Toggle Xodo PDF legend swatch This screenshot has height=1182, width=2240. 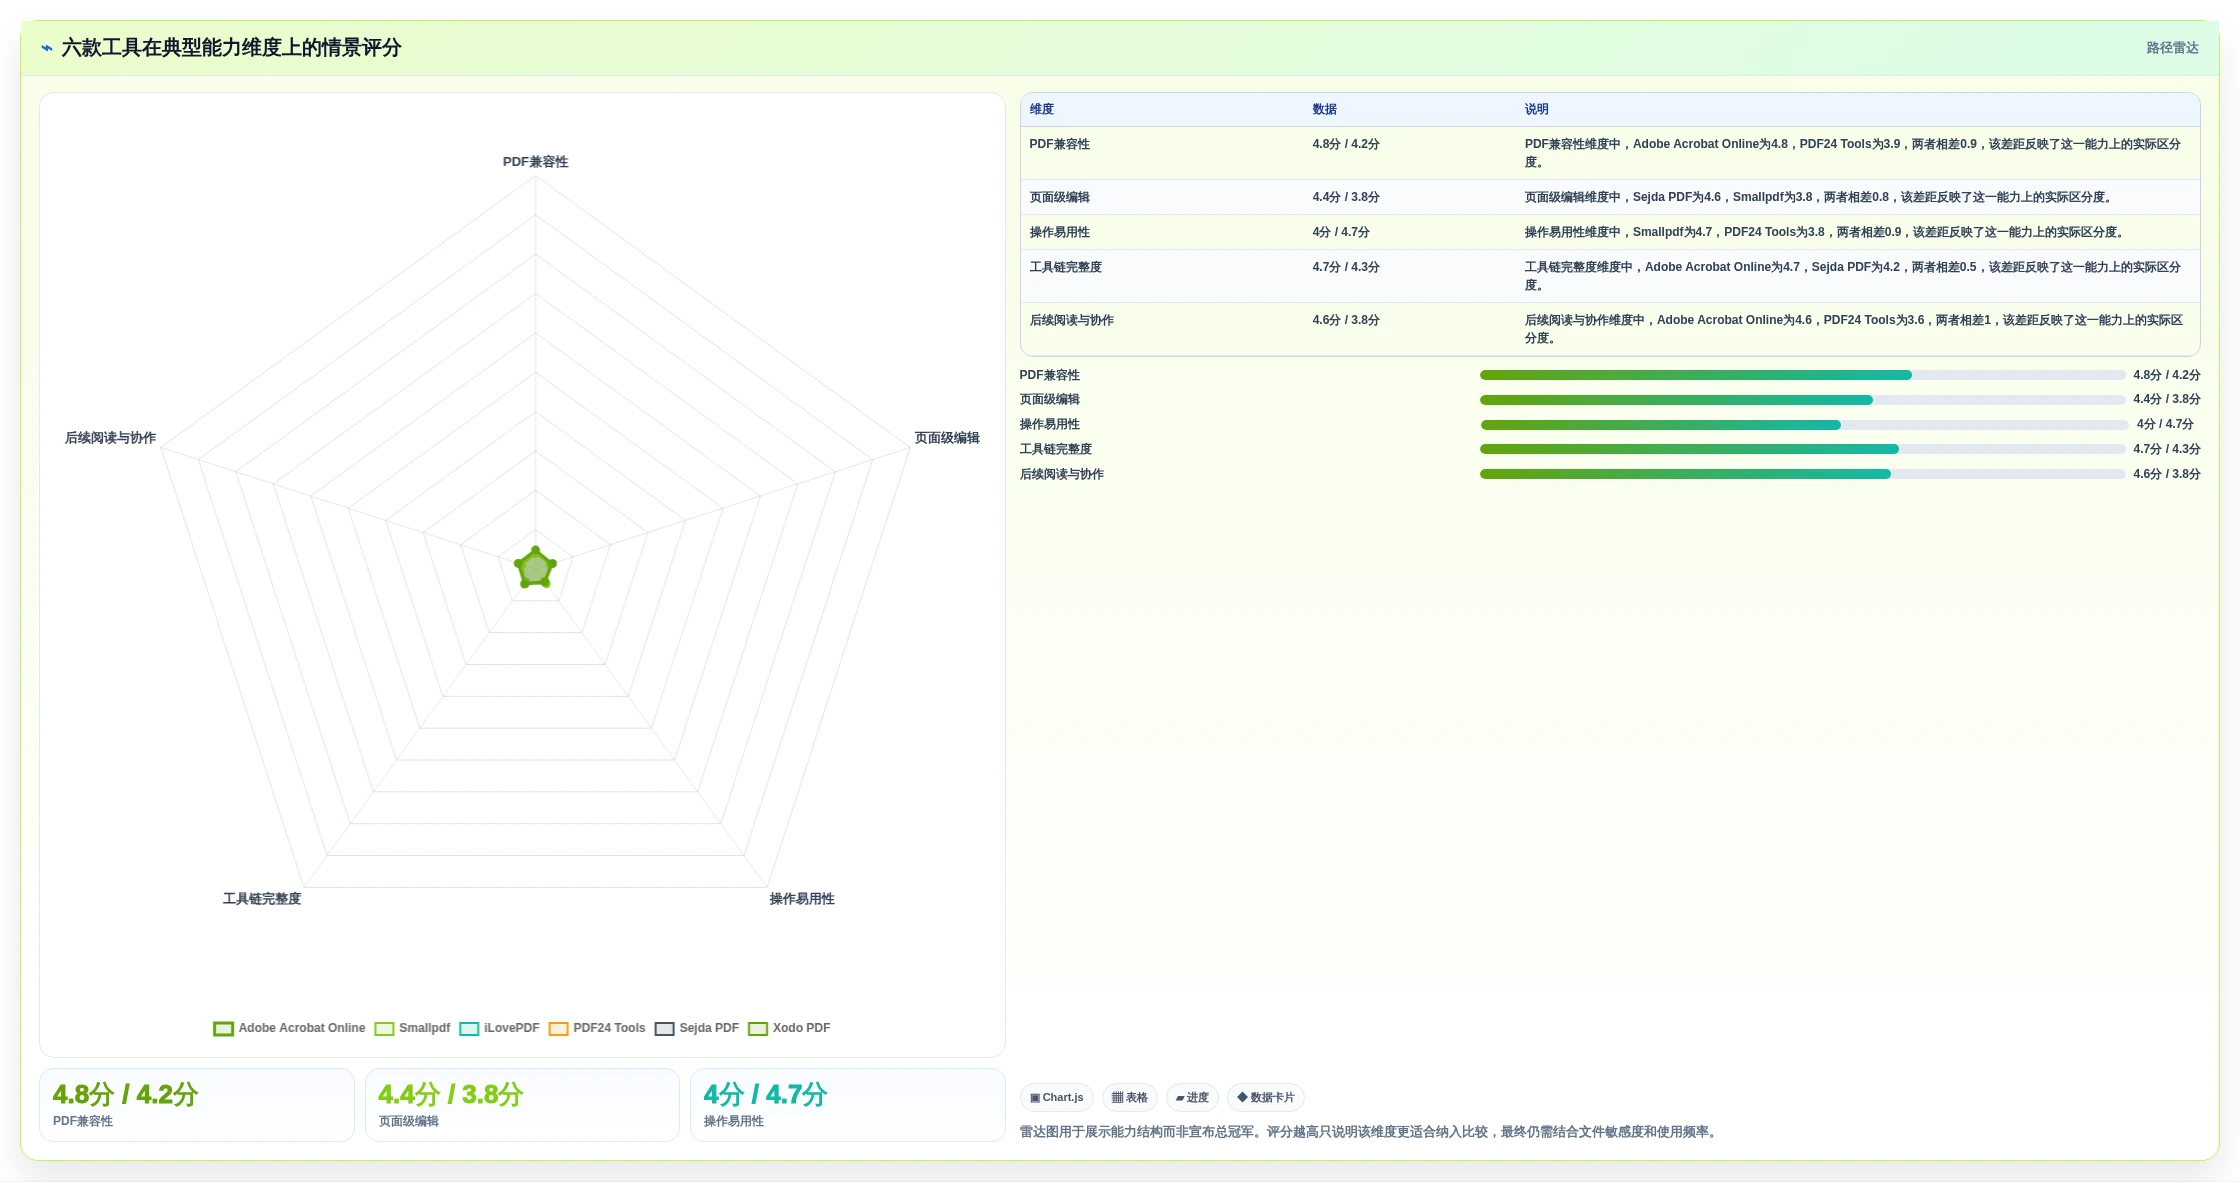758,1029
